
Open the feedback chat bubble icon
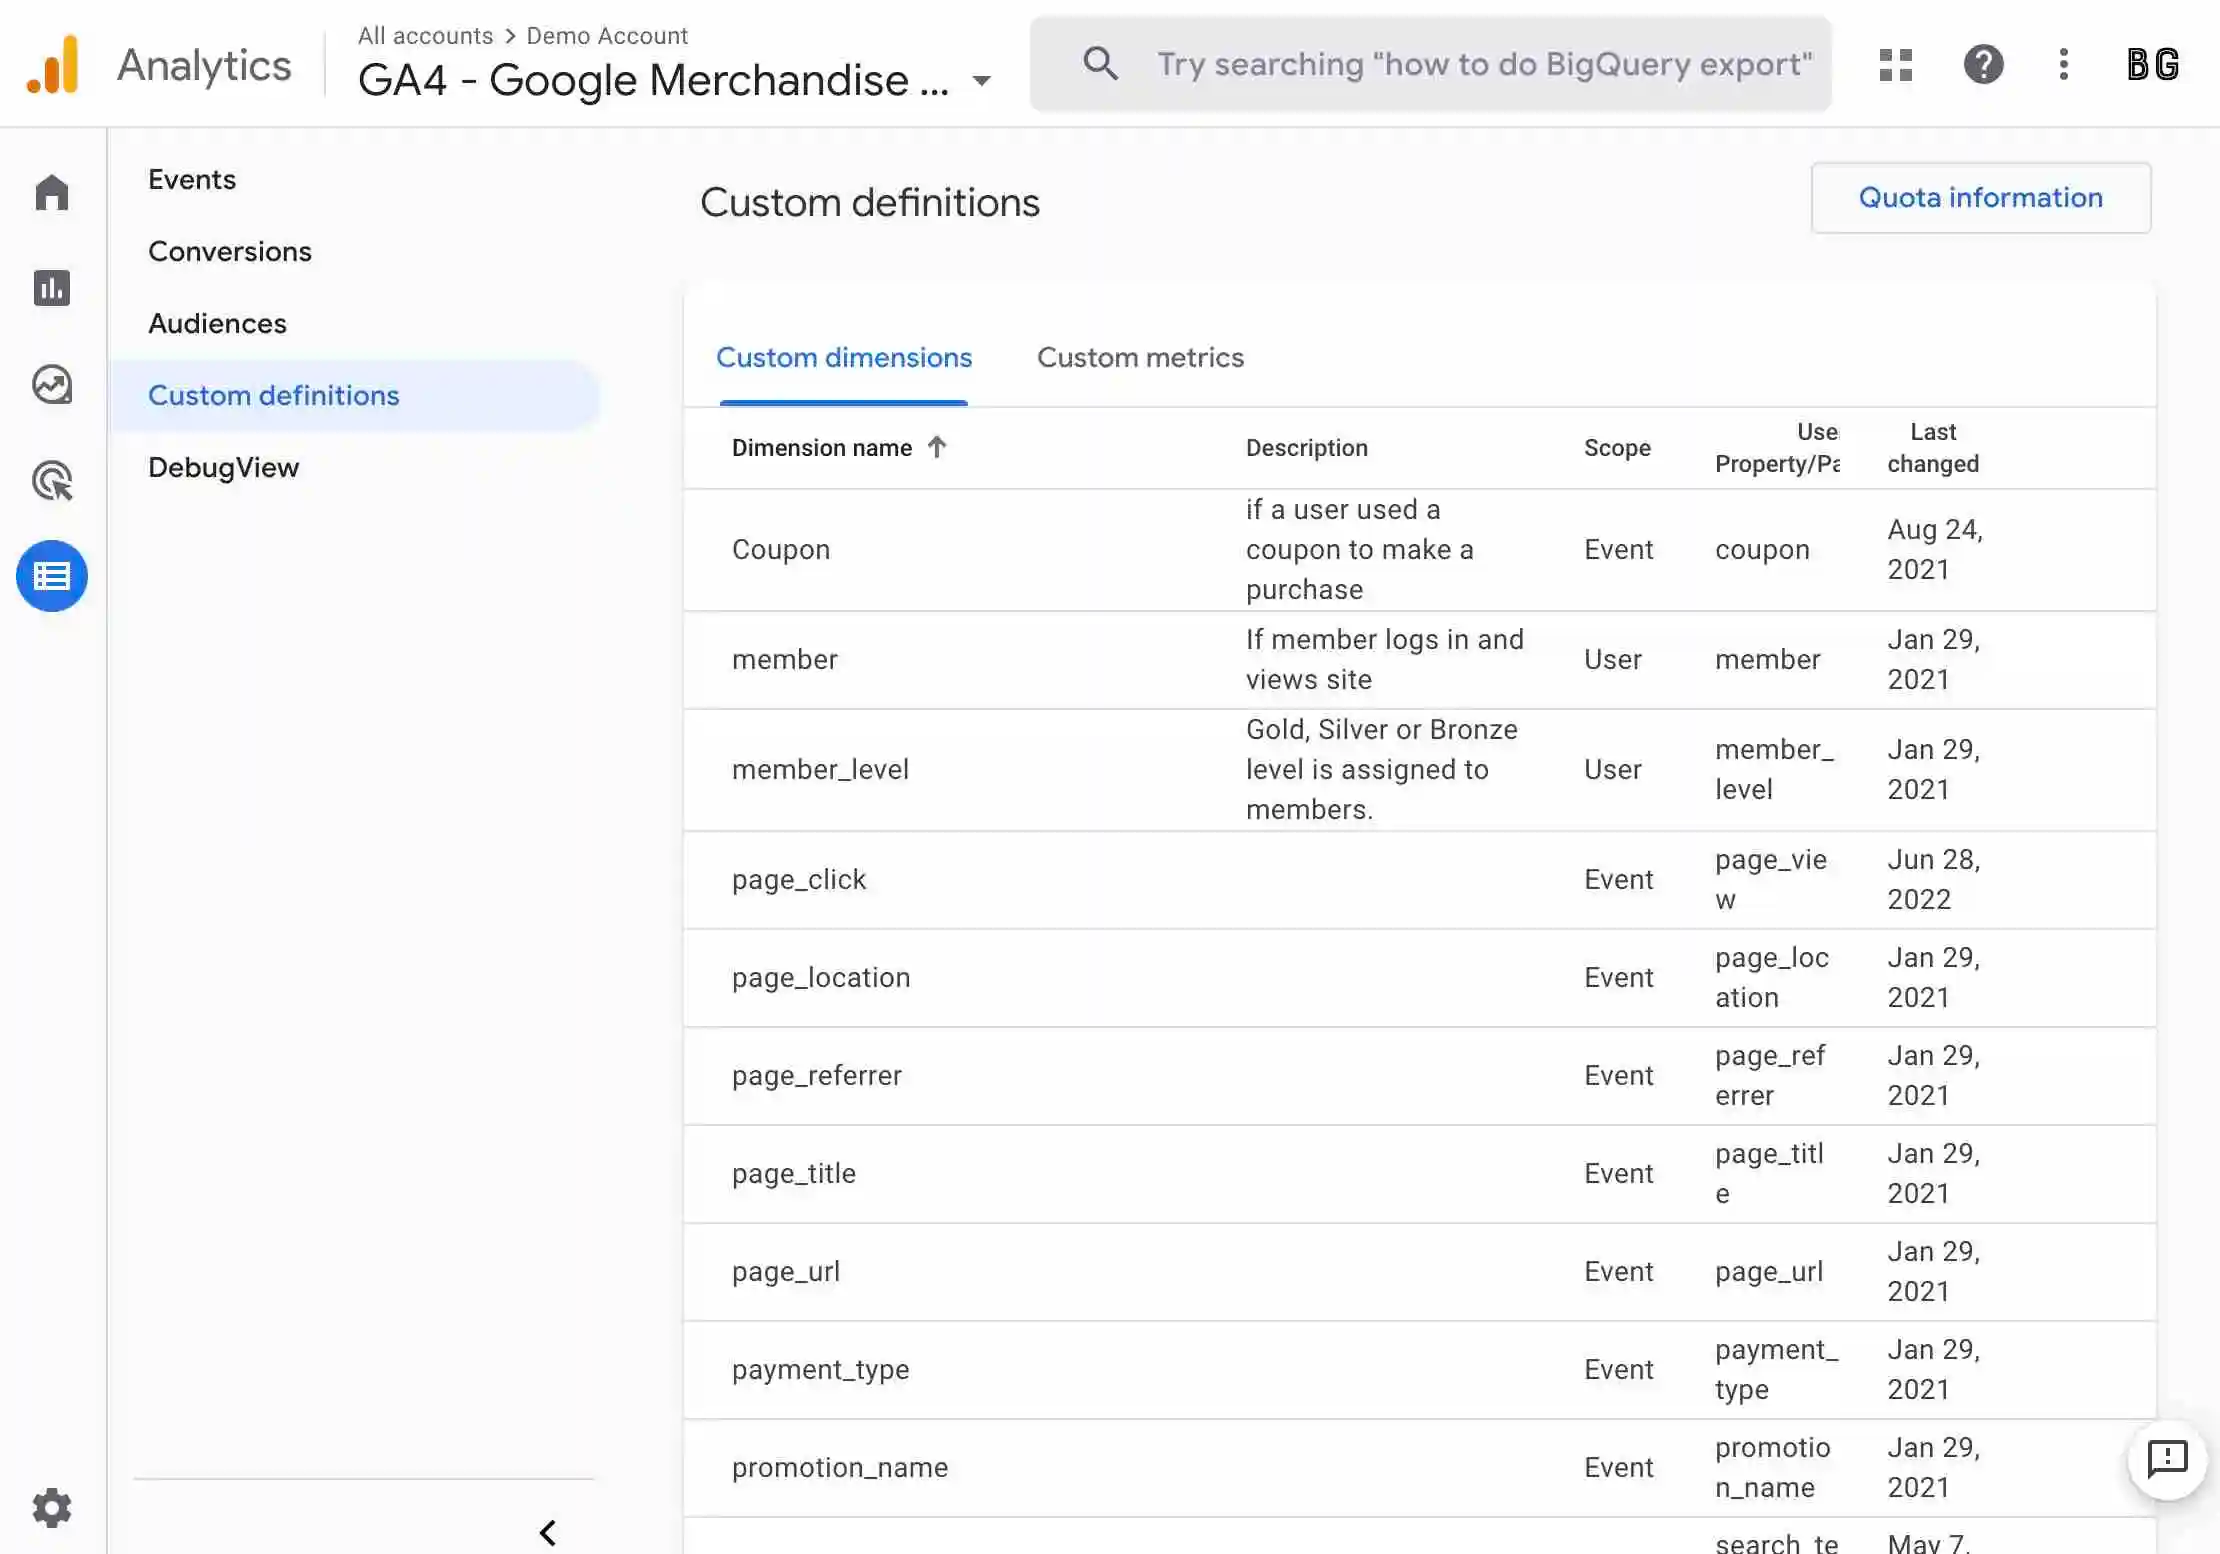click(2167, 1459)
